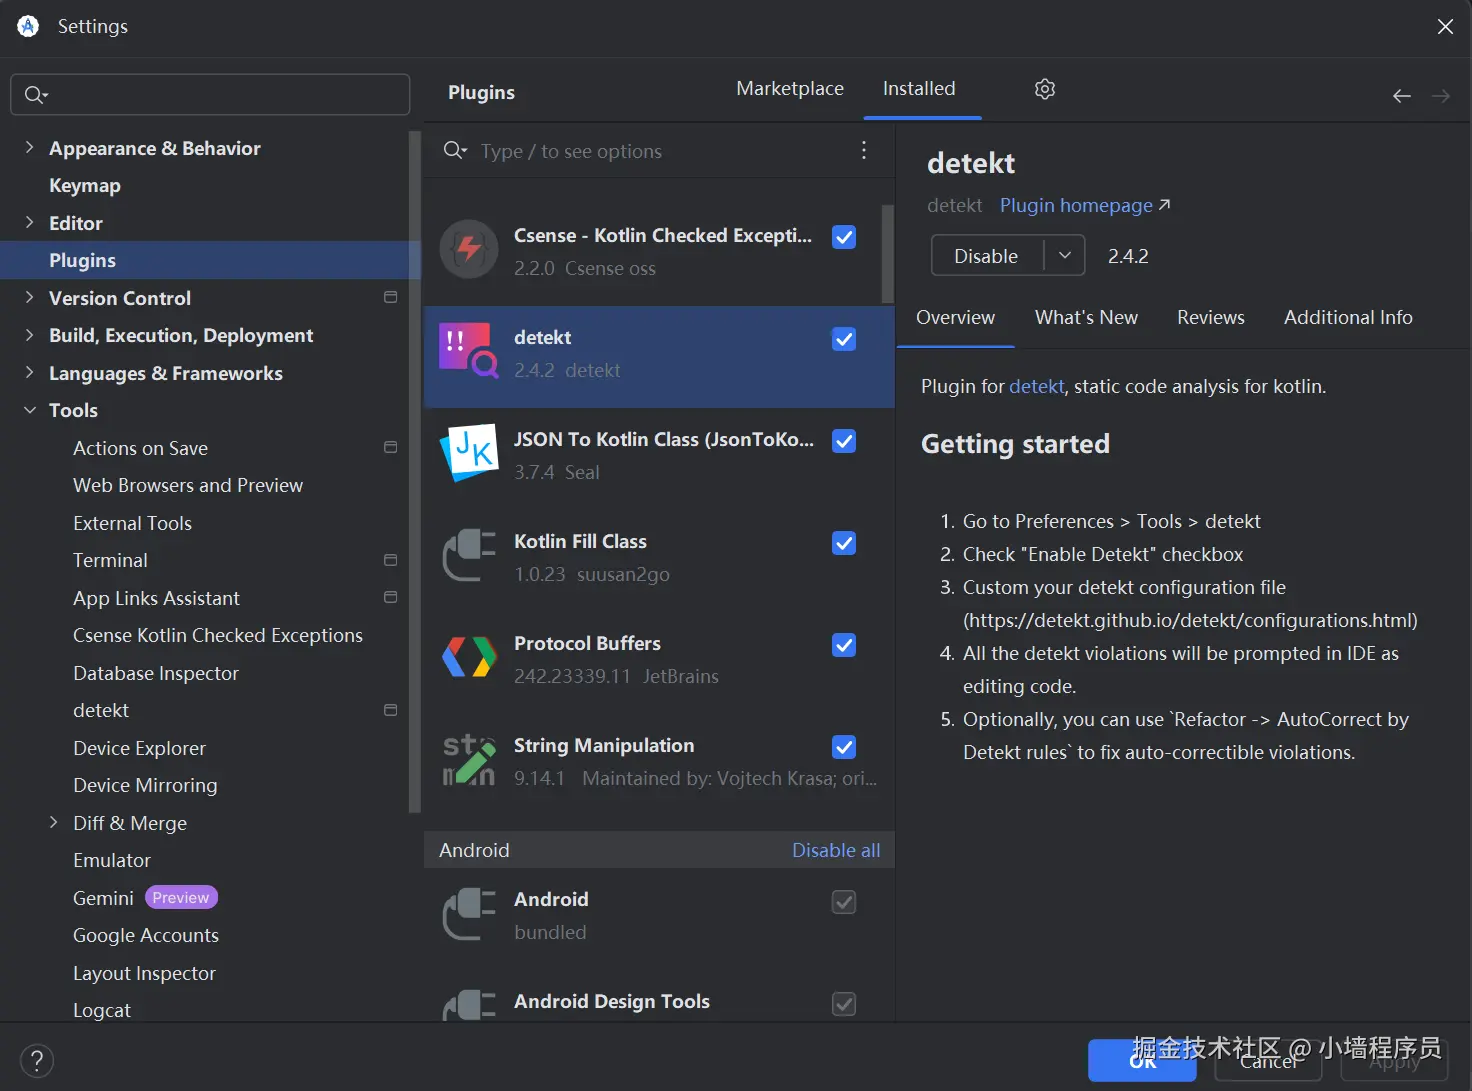Confirm settings with the OK button
The height and width of the screenshot is (1091, 1472).
point(1142,1061)
